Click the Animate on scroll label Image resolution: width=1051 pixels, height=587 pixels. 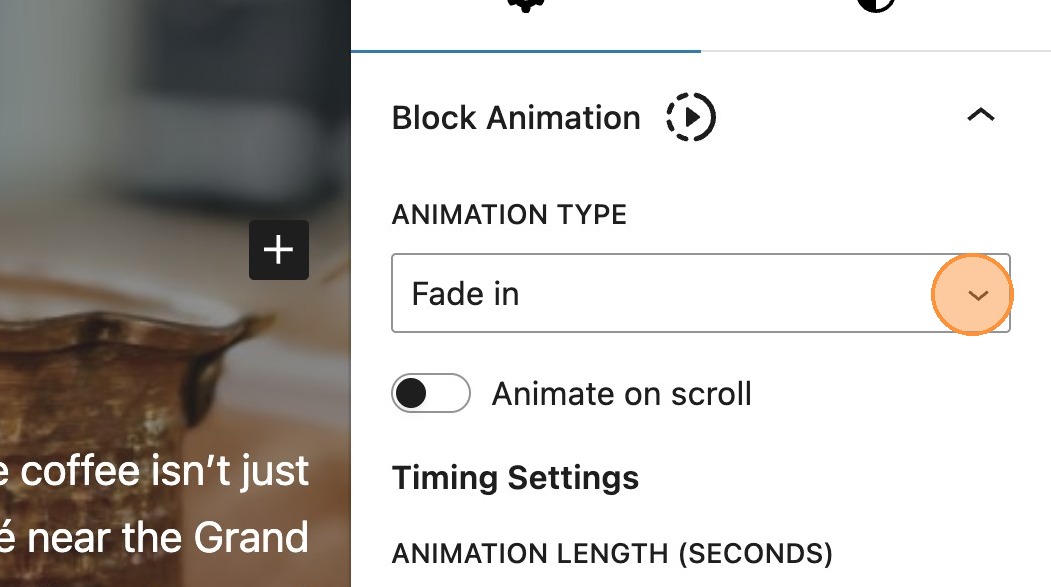pyautogui.click(x=621, y=394)
